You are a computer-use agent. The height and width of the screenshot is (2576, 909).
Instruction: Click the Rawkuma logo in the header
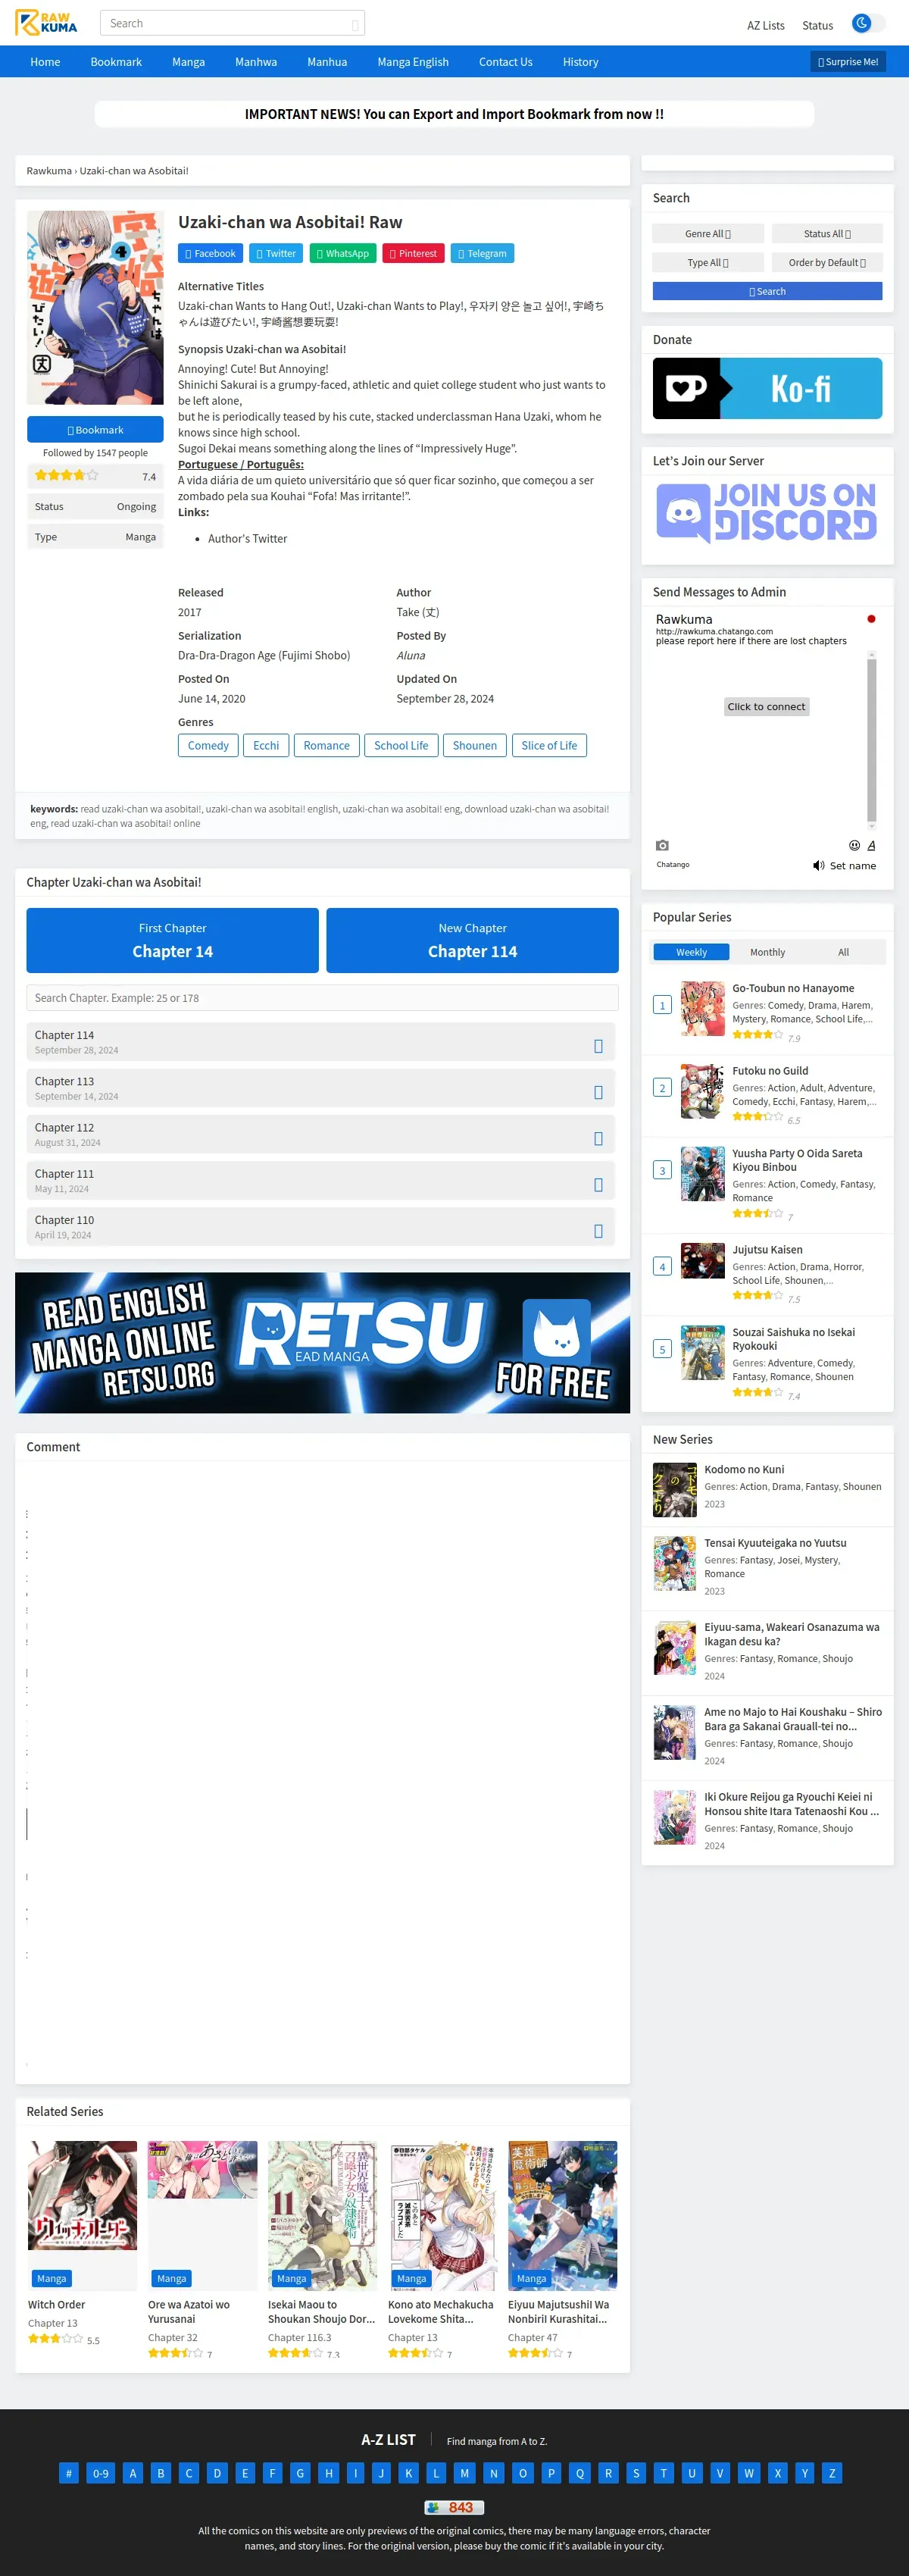(x=46, y=22)
